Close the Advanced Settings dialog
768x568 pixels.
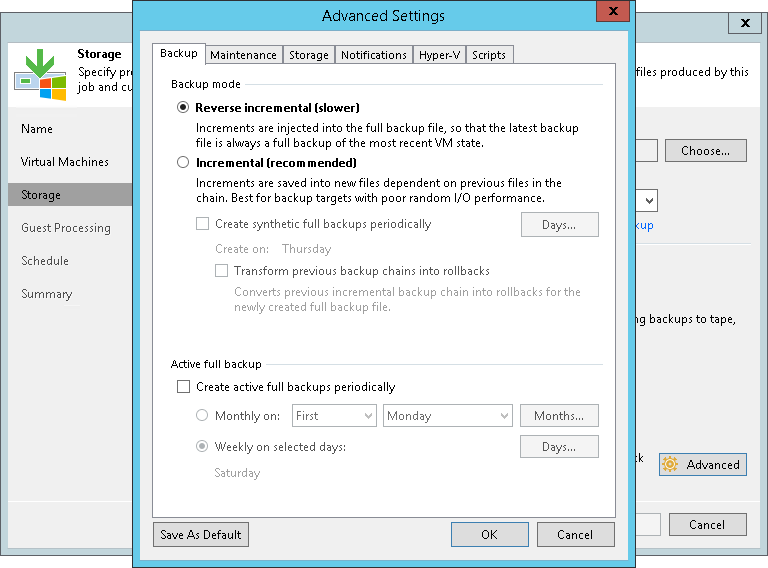[x=611, y=13]
